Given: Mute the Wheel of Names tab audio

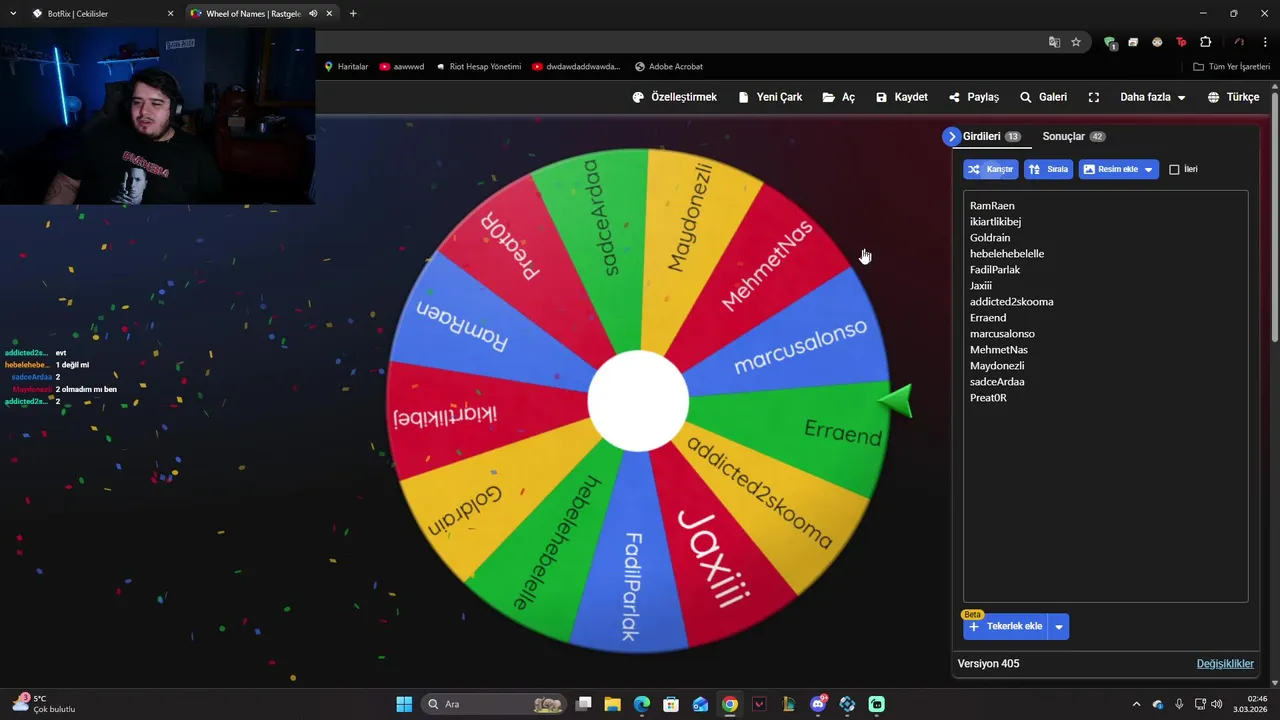Looking at the screenshot, I should point(313,14).
